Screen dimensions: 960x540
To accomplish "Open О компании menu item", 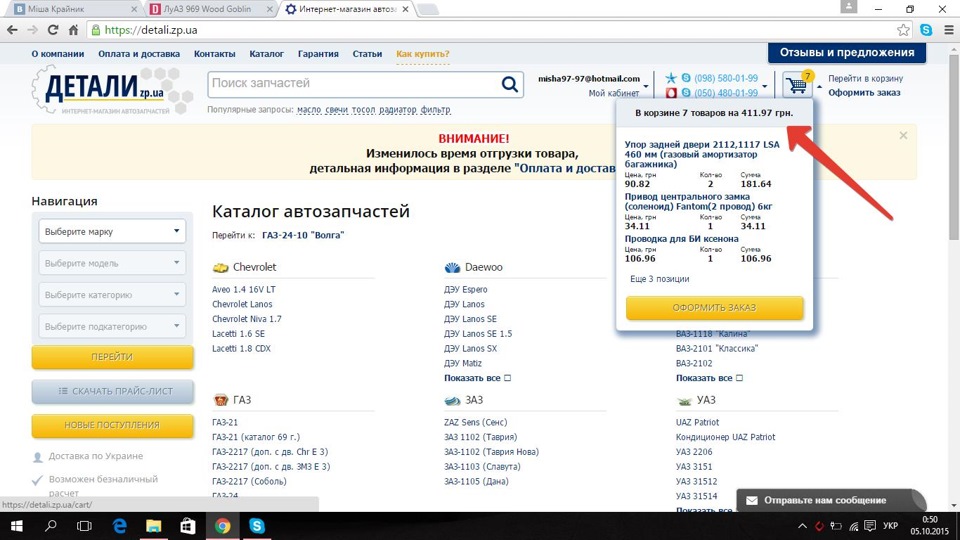I will coord(58,54).
